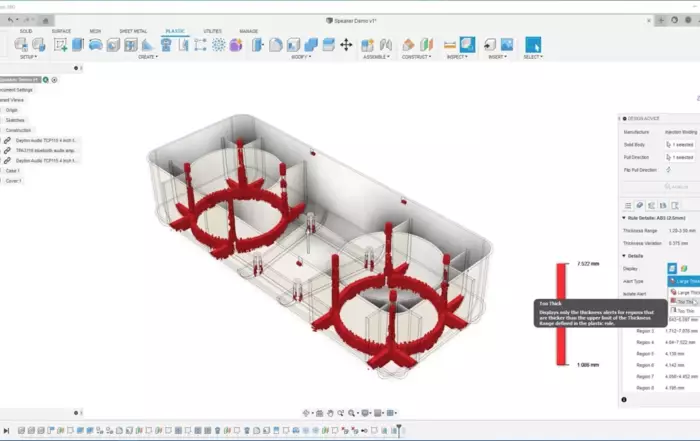Switch to the MANAGE tab
The height and width of the screenshot is (441, 700).
pyautogui.click(x=249, y=31)
